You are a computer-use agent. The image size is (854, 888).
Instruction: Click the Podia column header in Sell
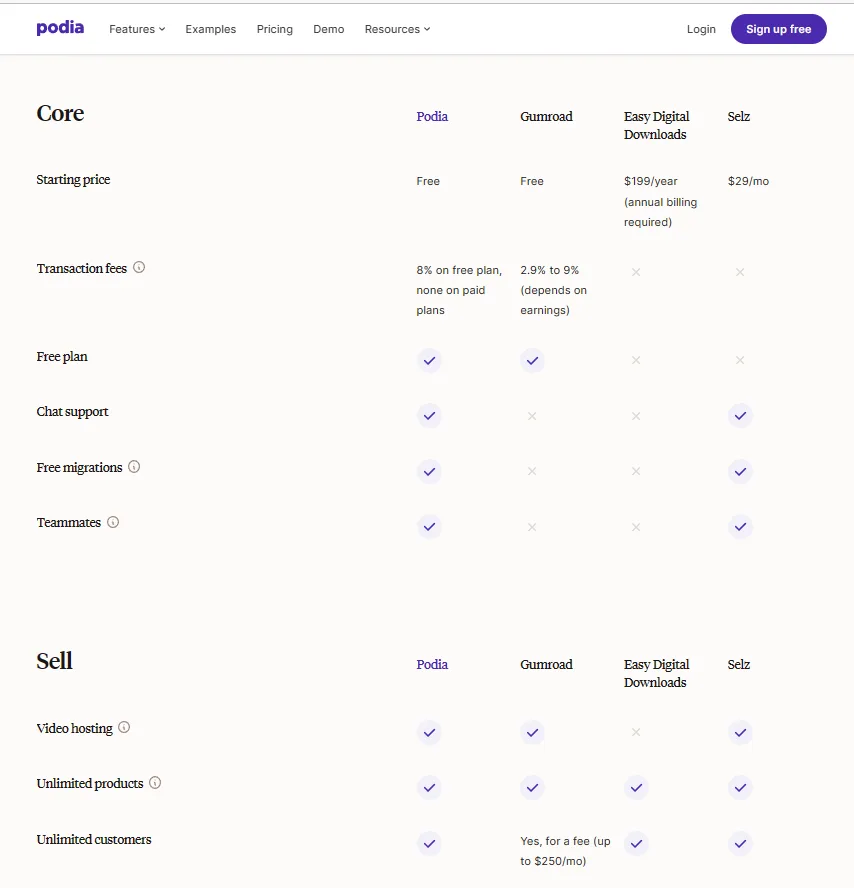coord(432,665)
